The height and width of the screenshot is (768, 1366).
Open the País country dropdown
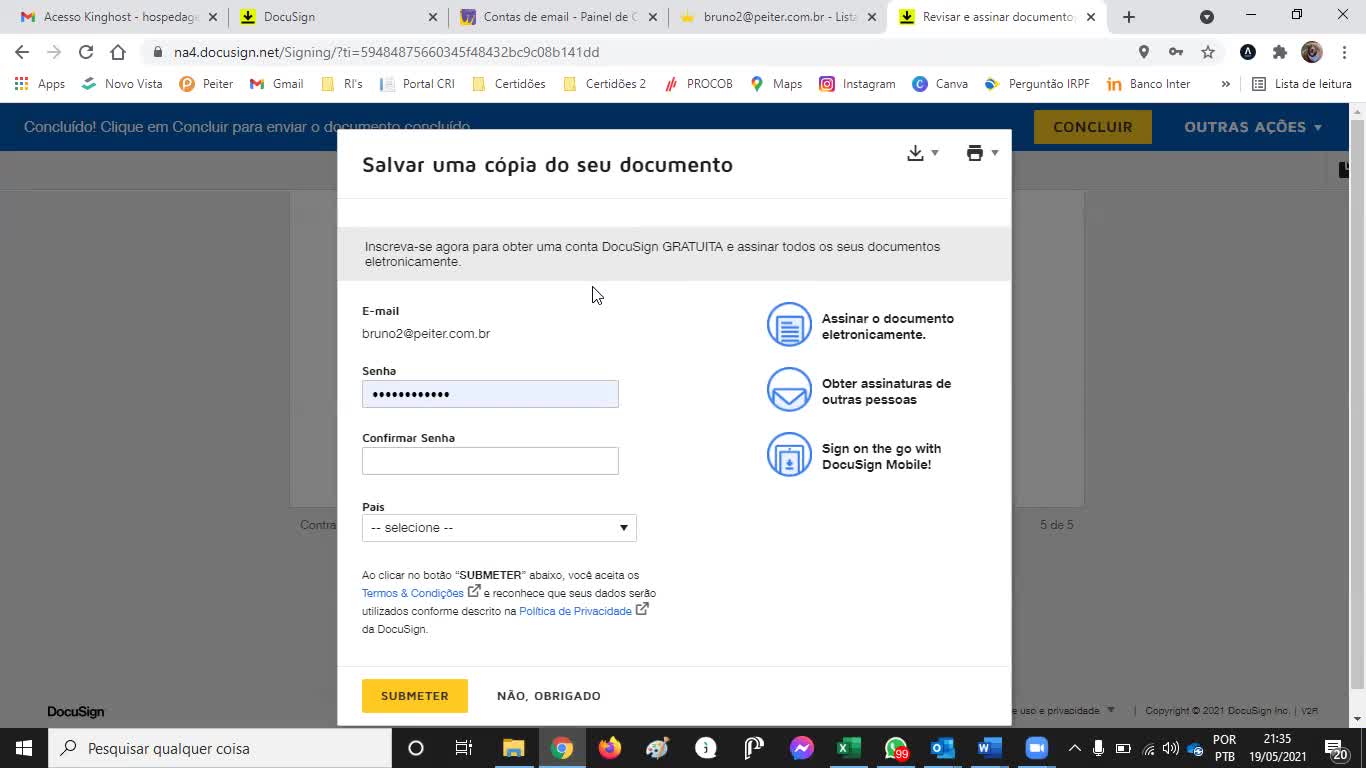[x=499, y=528]
